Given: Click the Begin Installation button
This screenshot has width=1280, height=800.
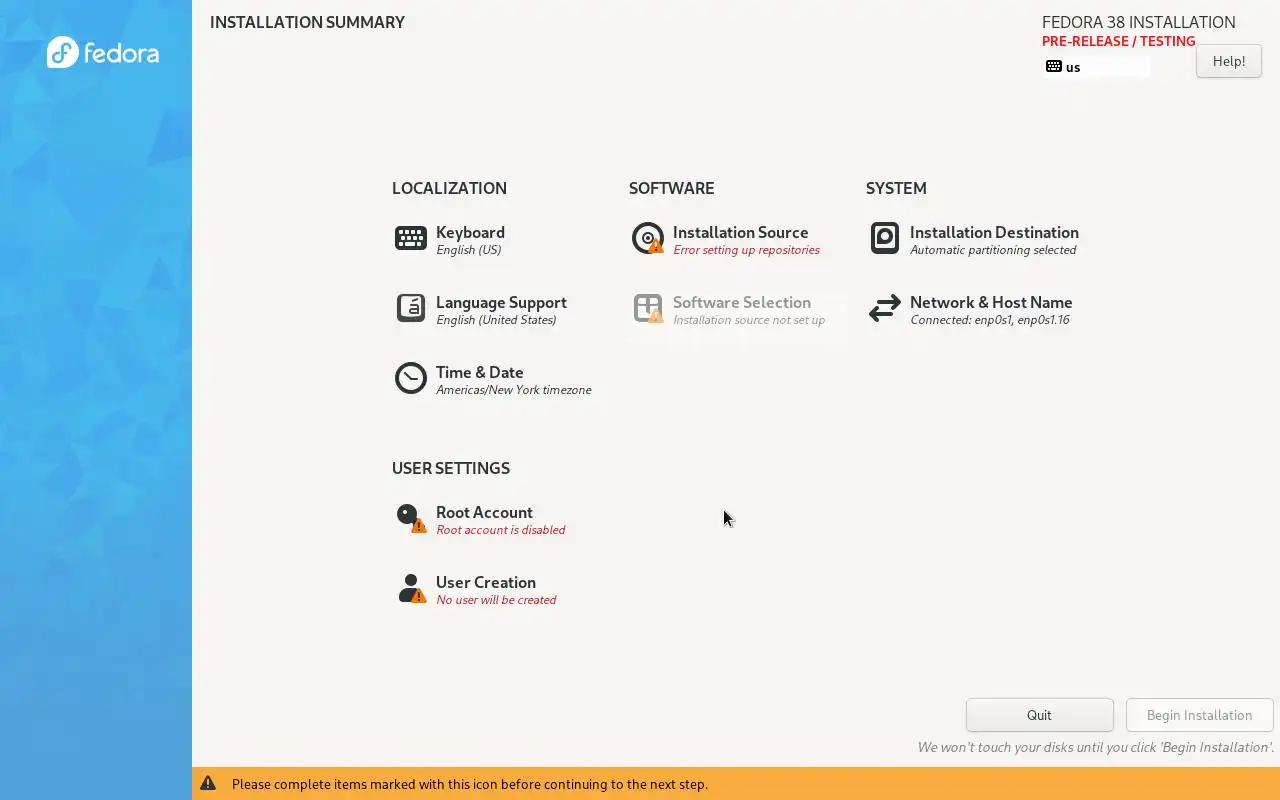Looking at the screenshot, I should click(1199, 715).
